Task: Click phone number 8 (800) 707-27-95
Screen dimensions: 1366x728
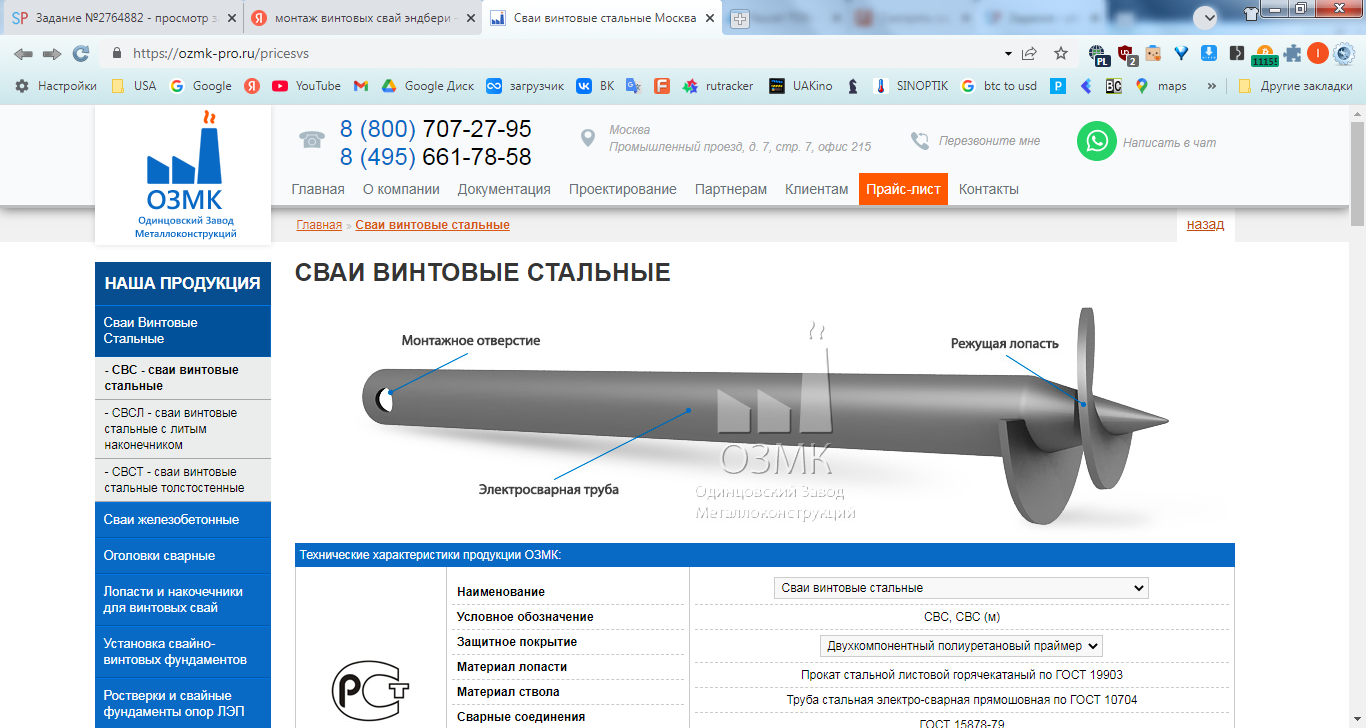Action: (436, 129)
